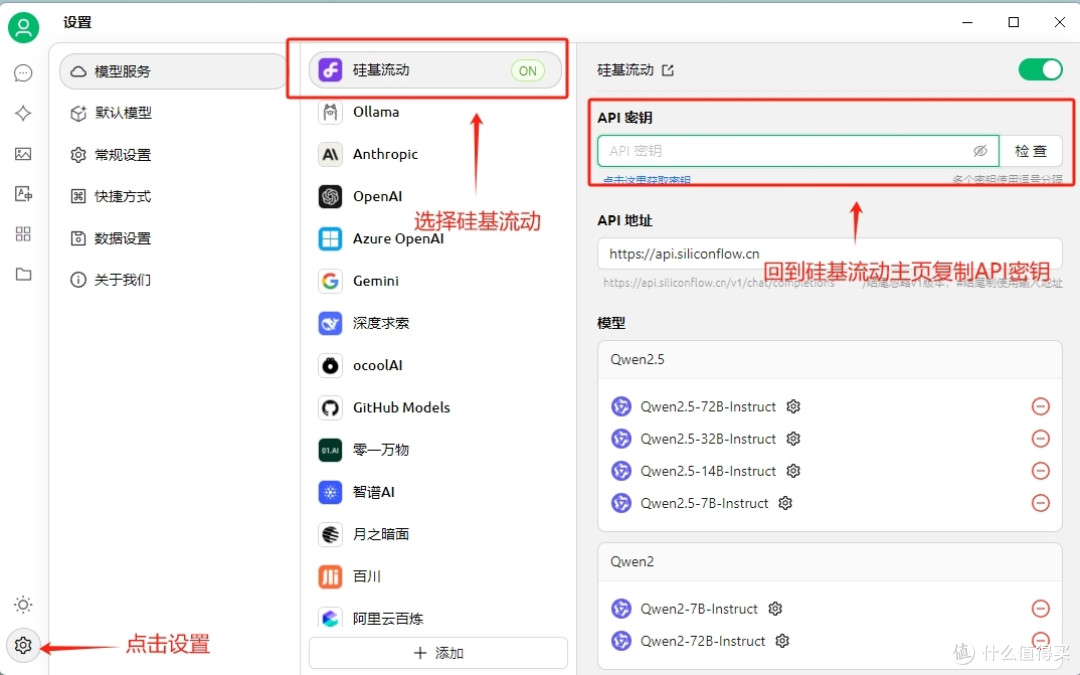The width and height of the screenshot is (1080, 675).
Task: Click the get API key link
Action: click(647, 180)
